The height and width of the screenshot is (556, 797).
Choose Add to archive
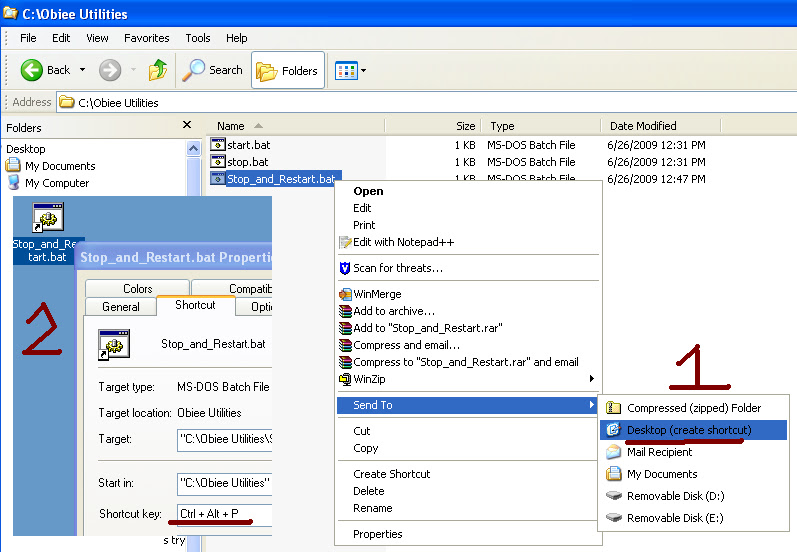394,311
